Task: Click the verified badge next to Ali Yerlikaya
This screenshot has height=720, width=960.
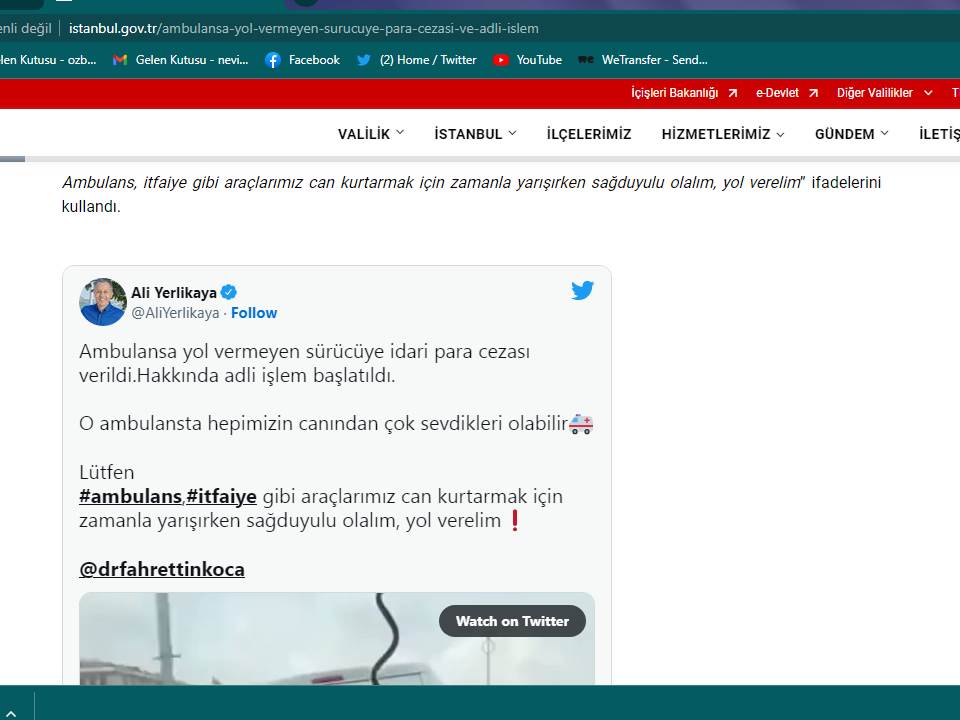Action: [x=228, y=293]
